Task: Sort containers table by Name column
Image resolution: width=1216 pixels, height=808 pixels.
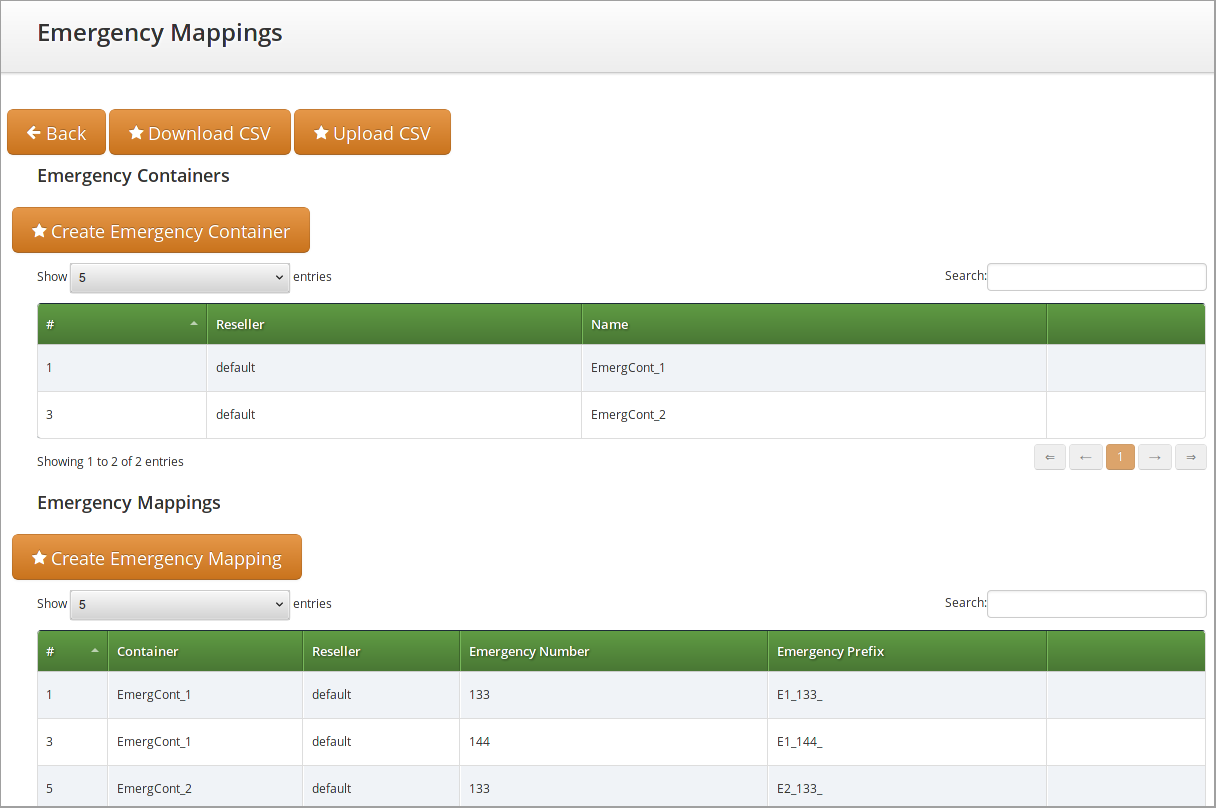Action: point(813,324)
